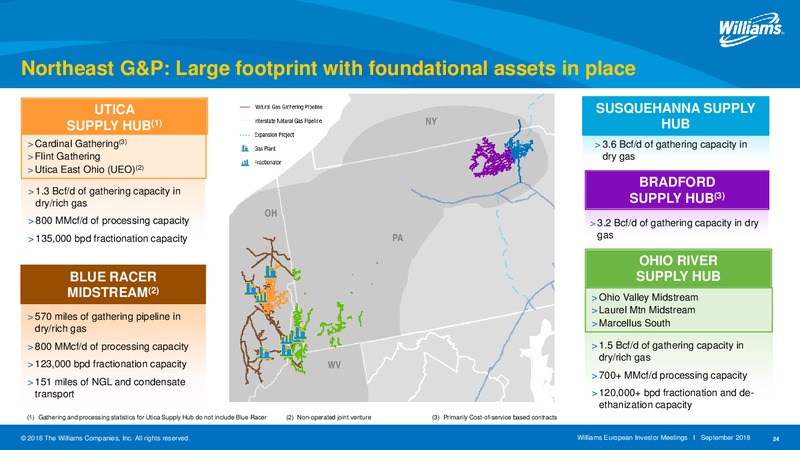Select the 'Flint Gathering' bullet
Image resolution: width=800 pixels, height=450 pixels.
(x=64, y=157)
